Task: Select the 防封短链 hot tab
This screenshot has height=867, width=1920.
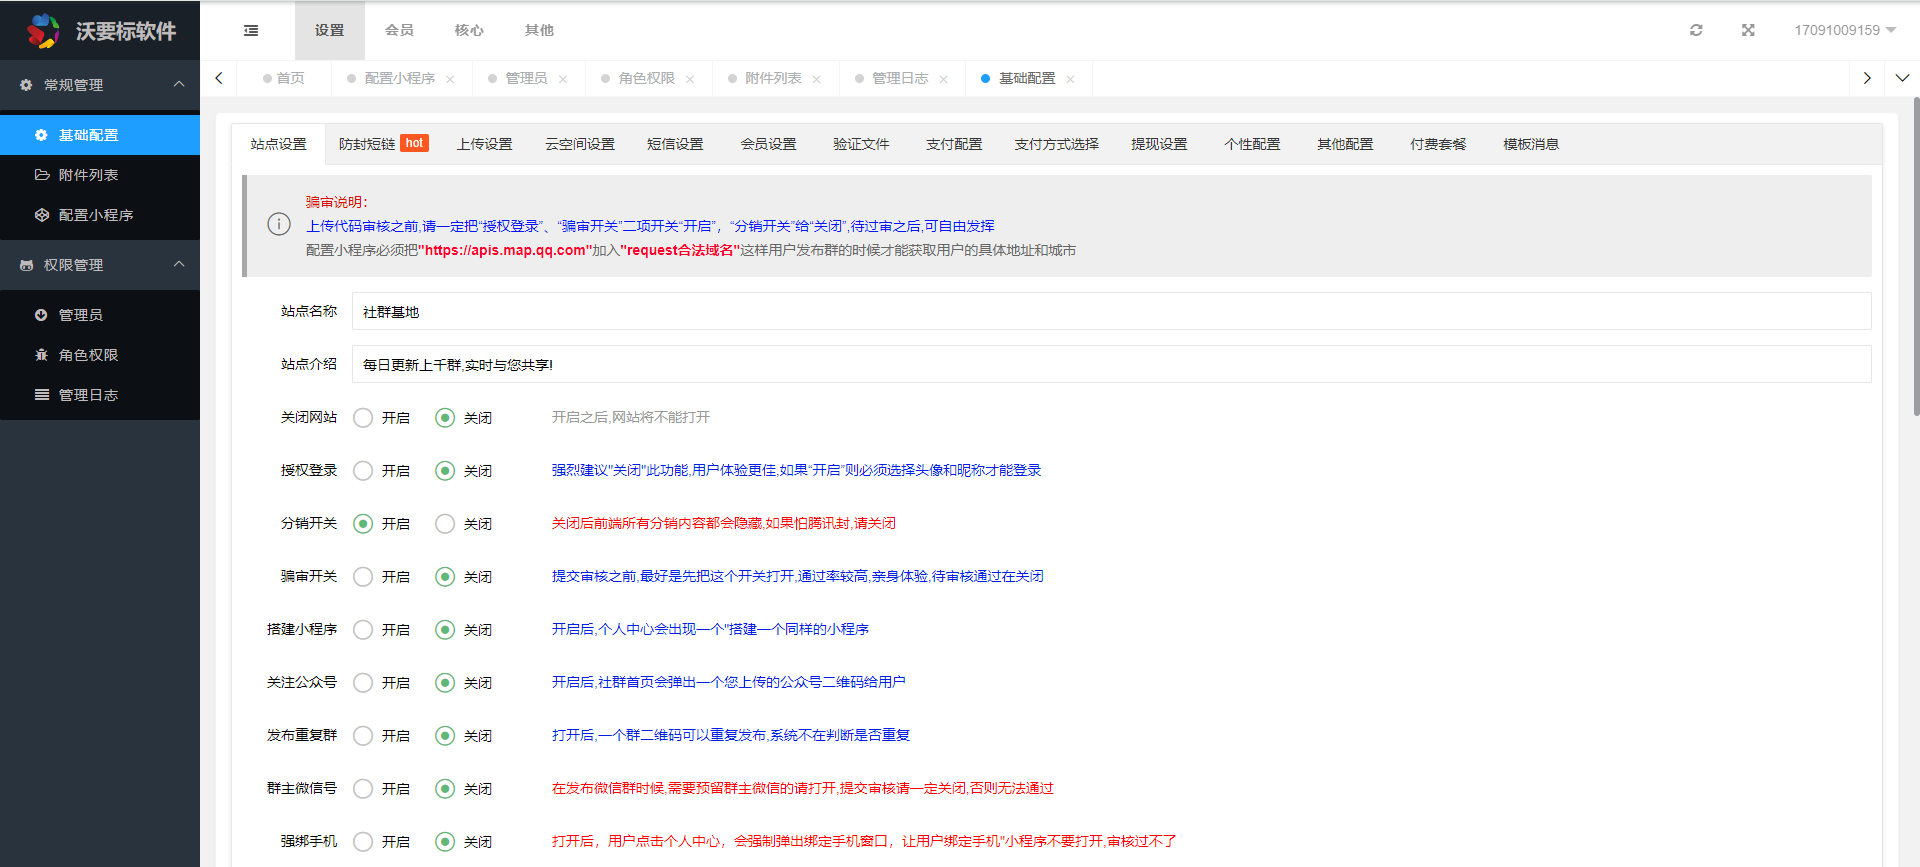Action: coord(384,144)
